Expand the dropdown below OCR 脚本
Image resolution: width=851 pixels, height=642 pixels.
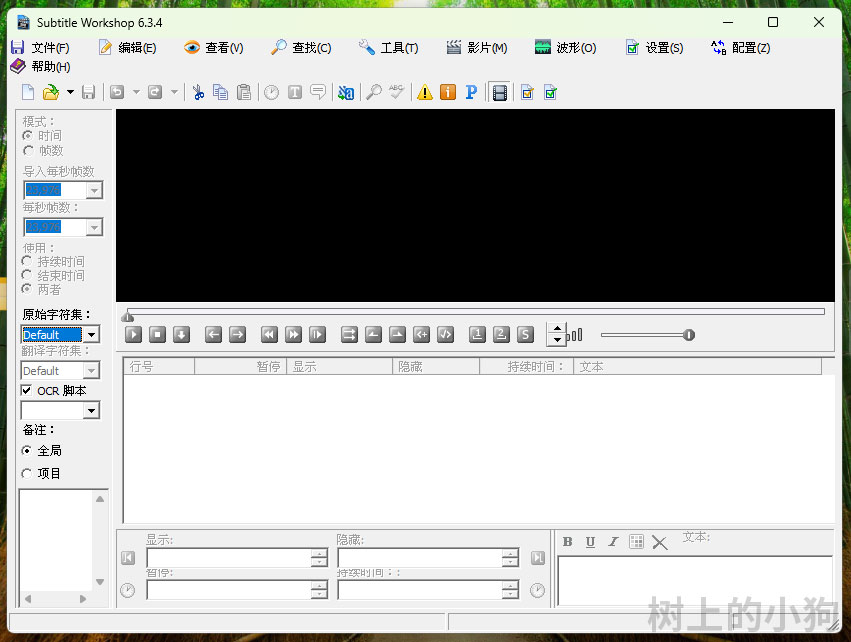coord(91,411)
